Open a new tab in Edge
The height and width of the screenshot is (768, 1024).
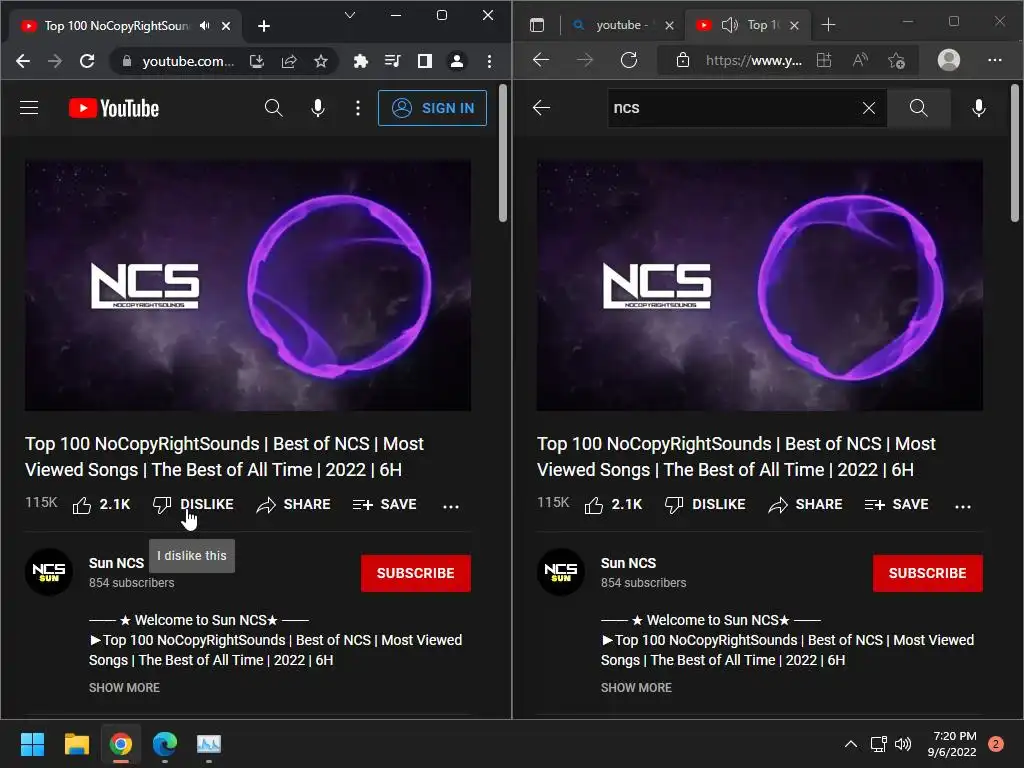[828, 25]
